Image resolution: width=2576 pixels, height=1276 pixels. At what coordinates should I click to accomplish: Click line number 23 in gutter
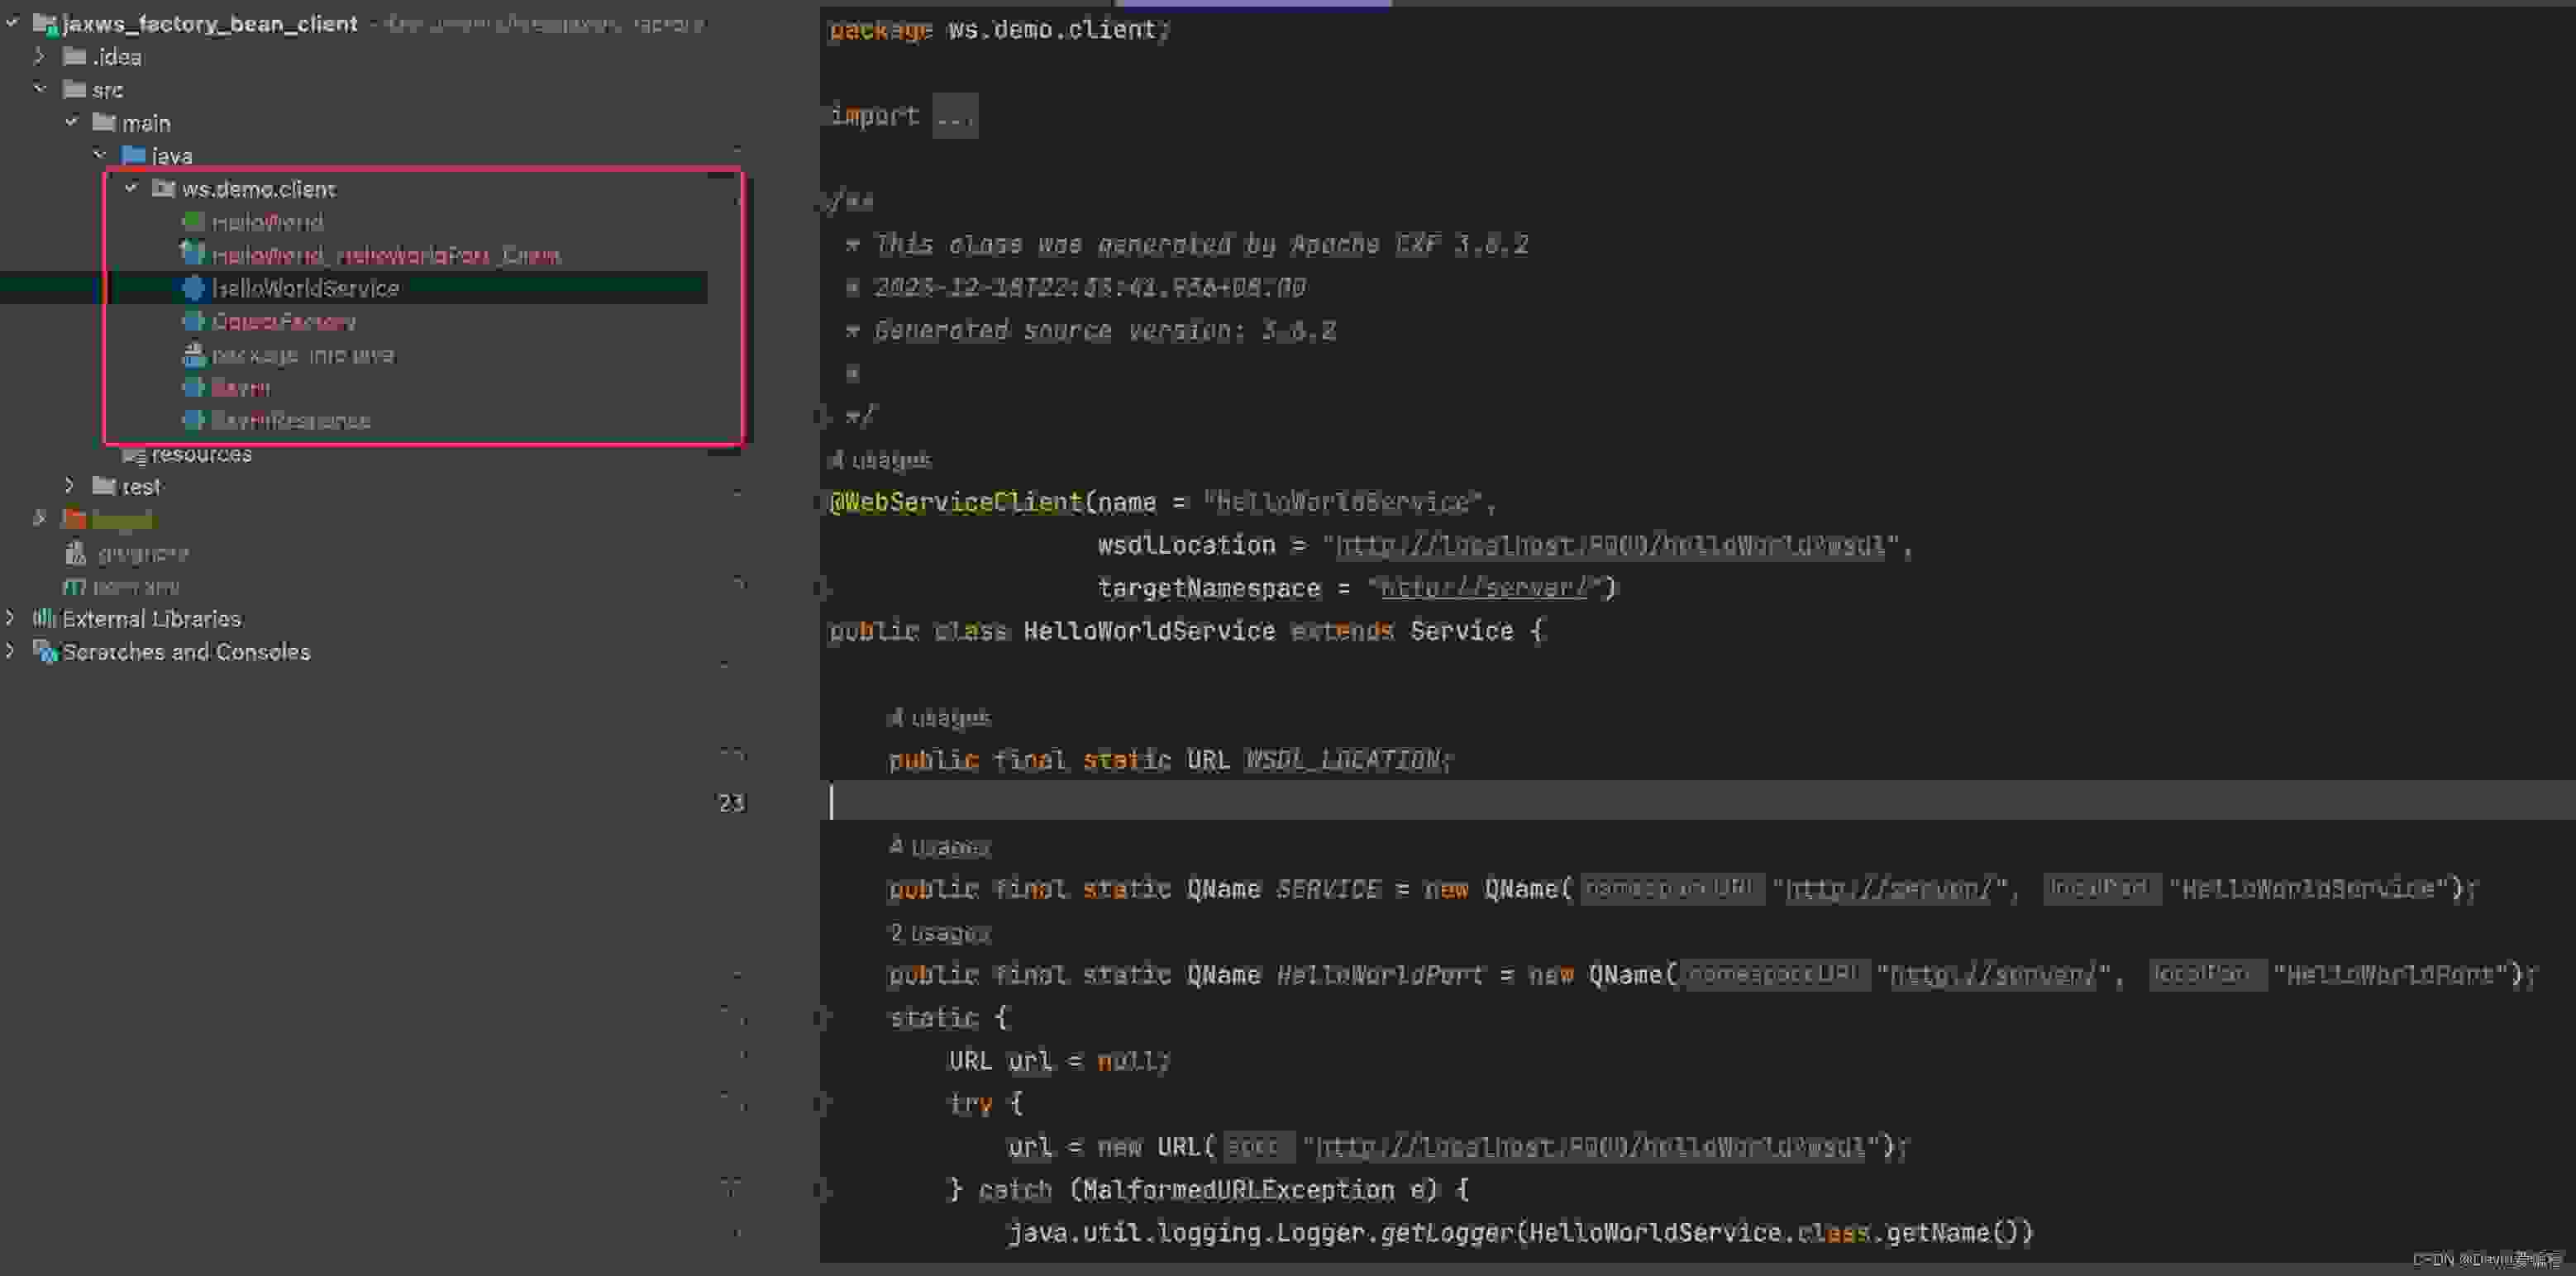732,803
